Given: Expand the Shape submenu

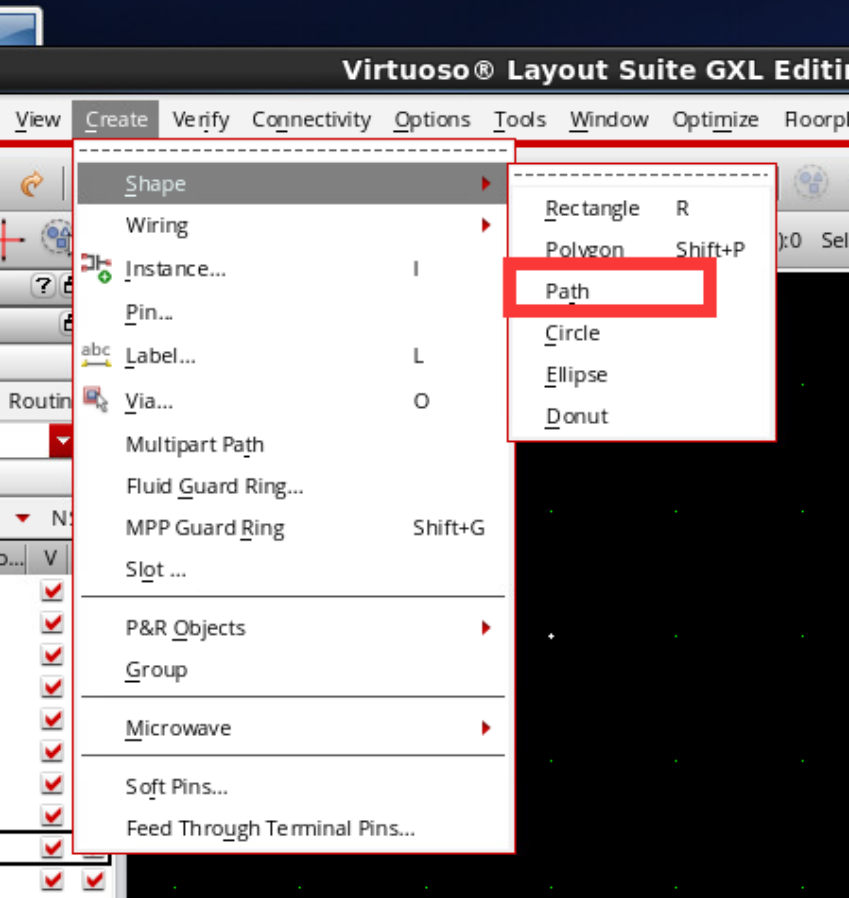Looking at the screenshot, I should 292,184.
